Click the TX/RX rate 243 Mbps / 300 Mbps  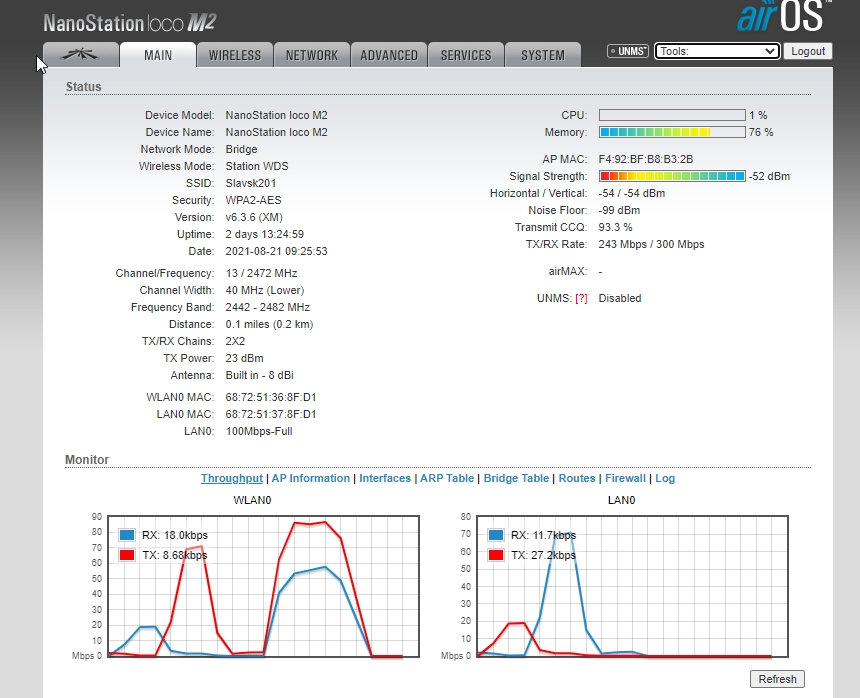(651, 244)
